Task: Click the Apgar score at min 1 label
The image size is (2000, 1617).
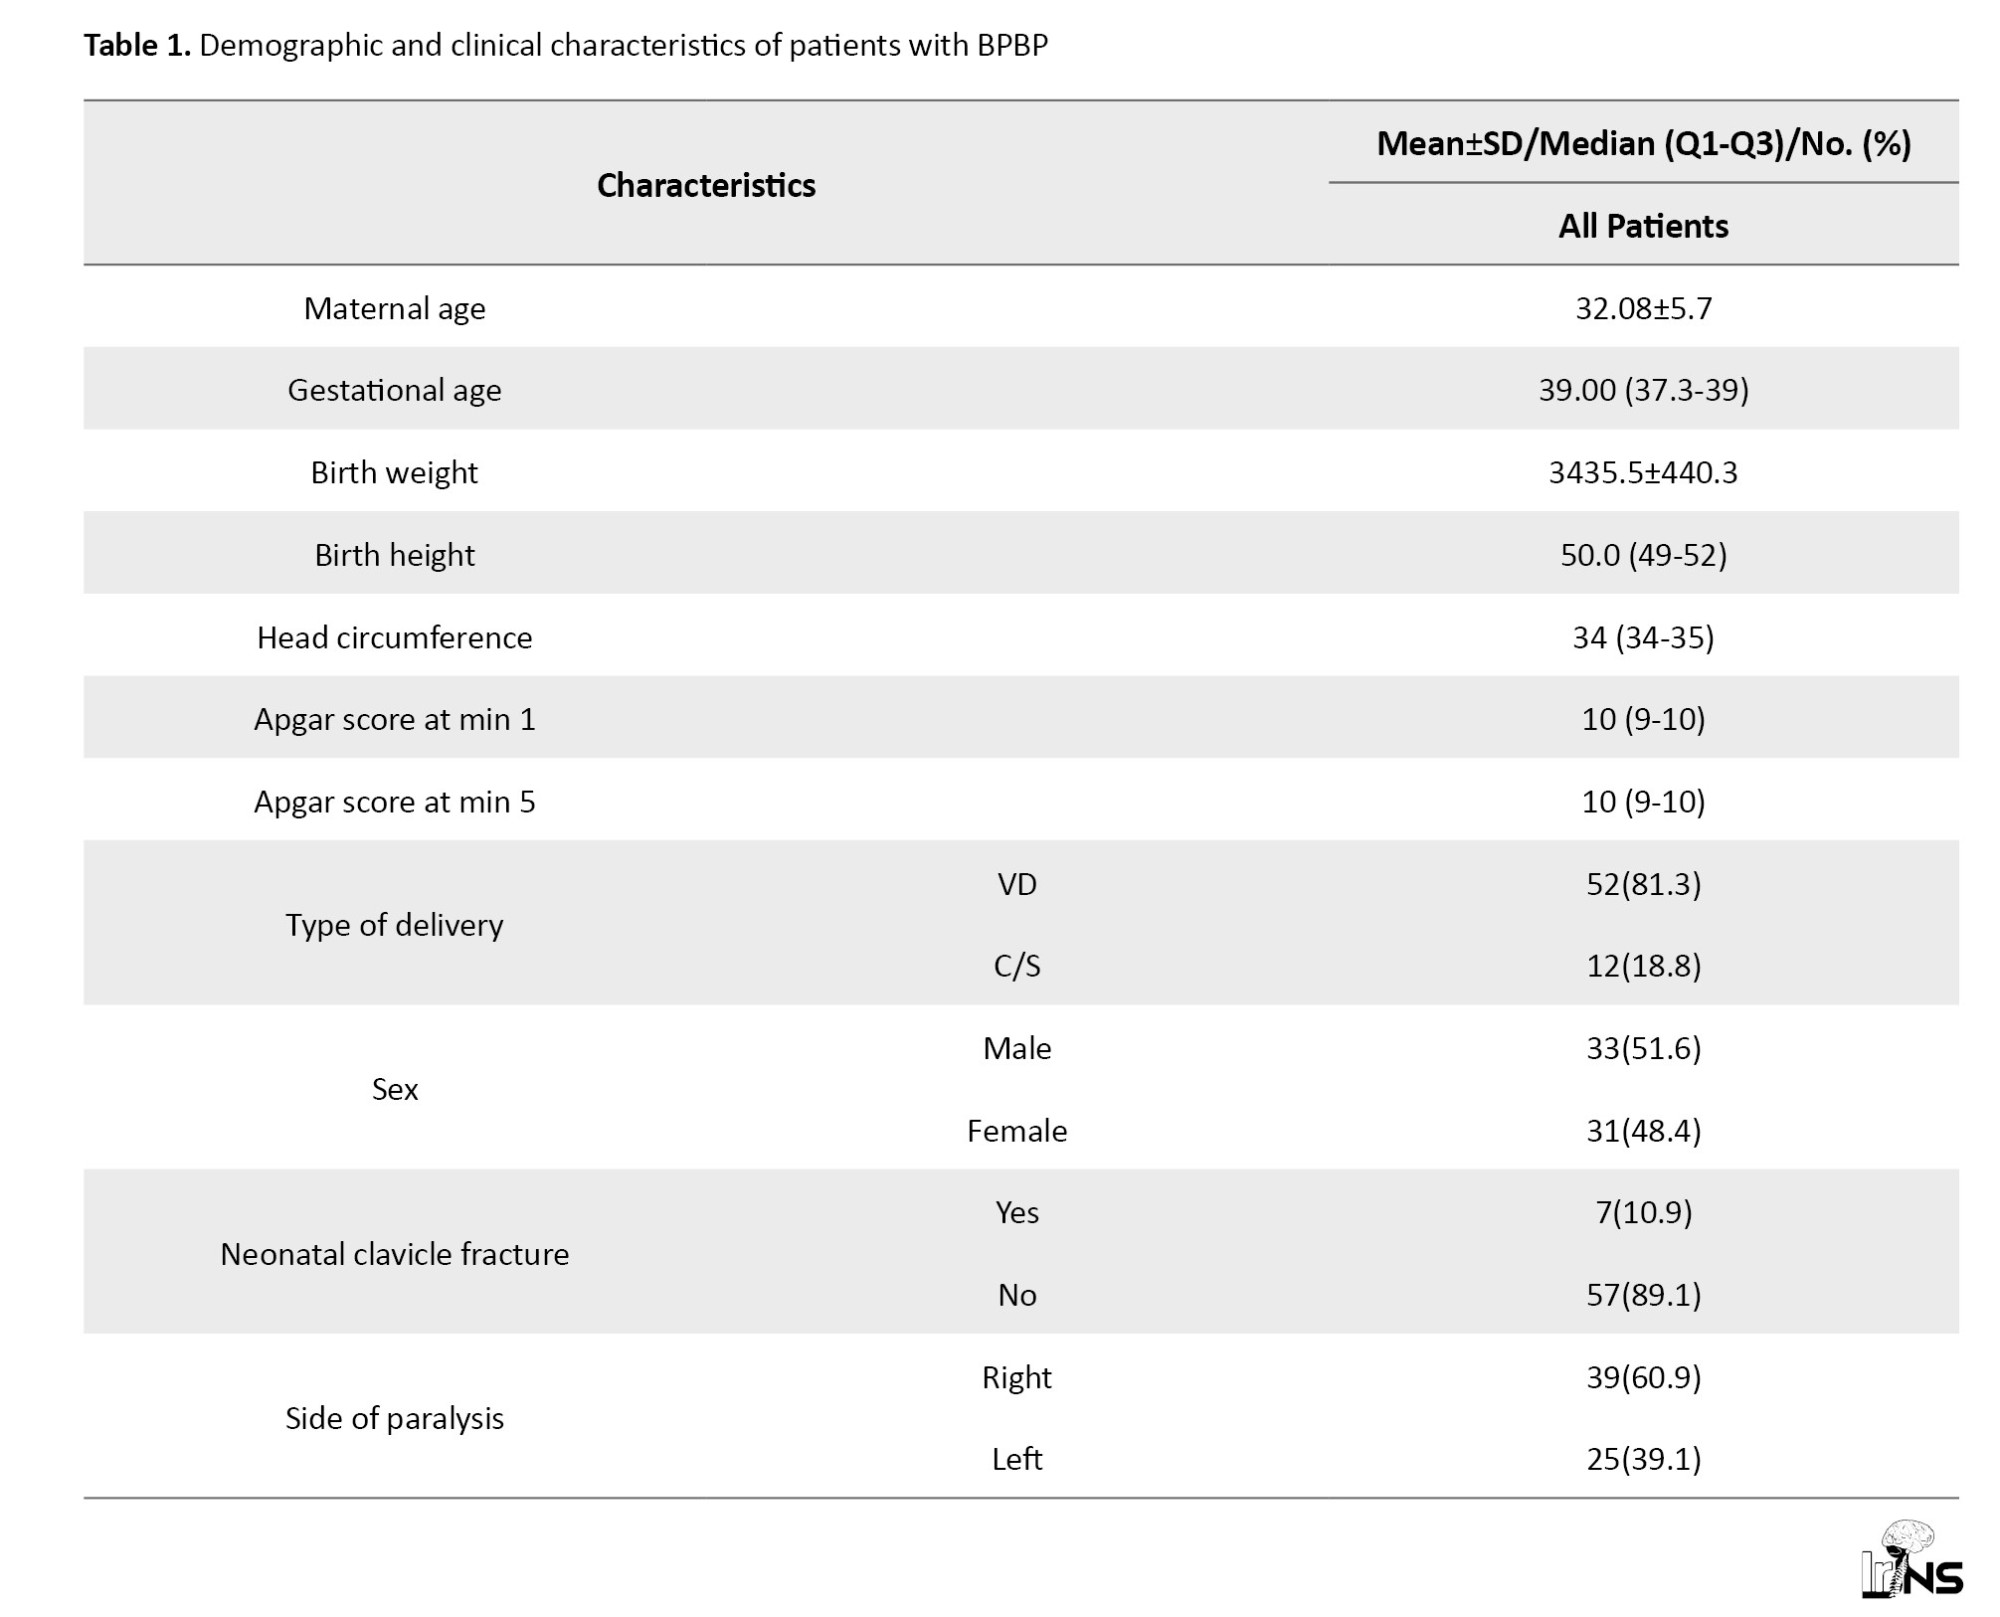Action: pyautogui.click(x=394, y=719)
